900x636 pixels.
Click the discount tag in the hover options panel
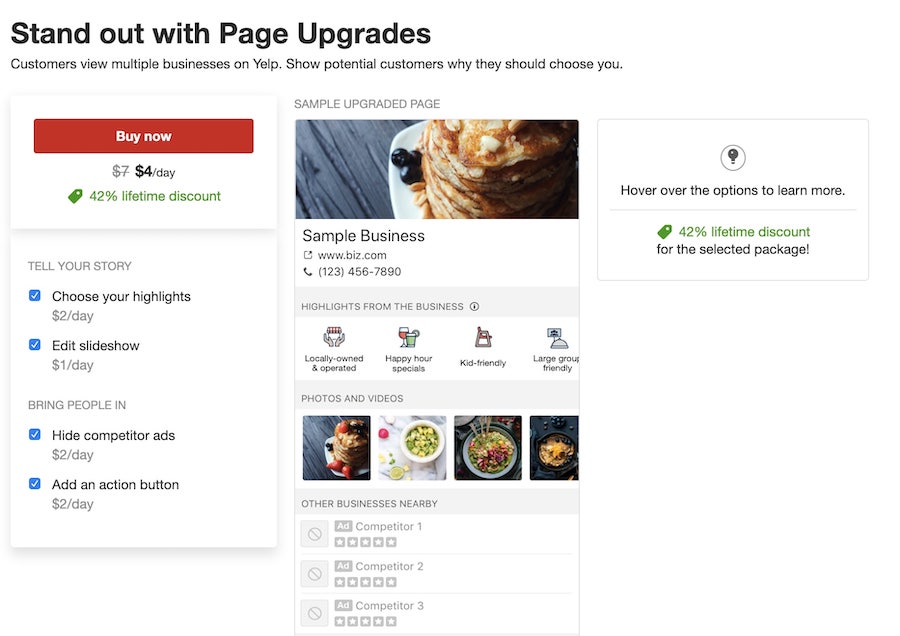pyautogui.click(x=665, y=231)
